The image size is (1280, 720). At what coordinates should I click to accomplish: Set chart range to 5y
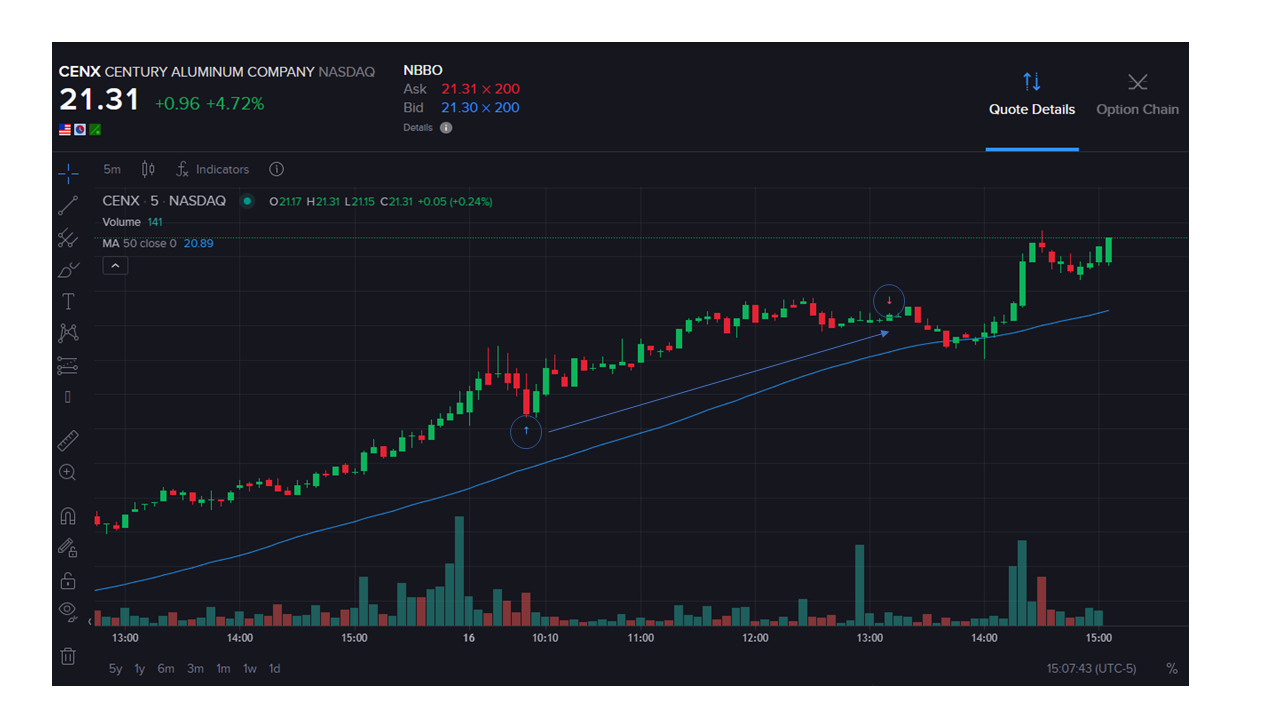116,669
